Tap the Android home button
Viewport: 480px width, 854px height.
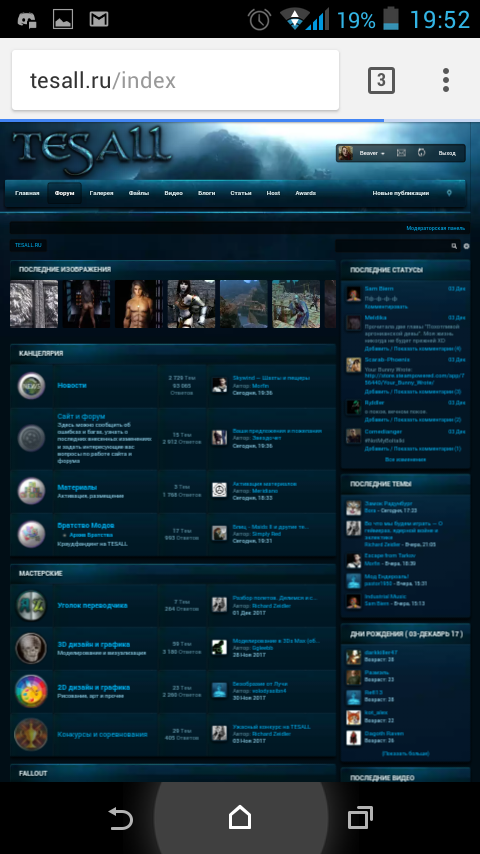pyautogui.click(x=240, y=818)
